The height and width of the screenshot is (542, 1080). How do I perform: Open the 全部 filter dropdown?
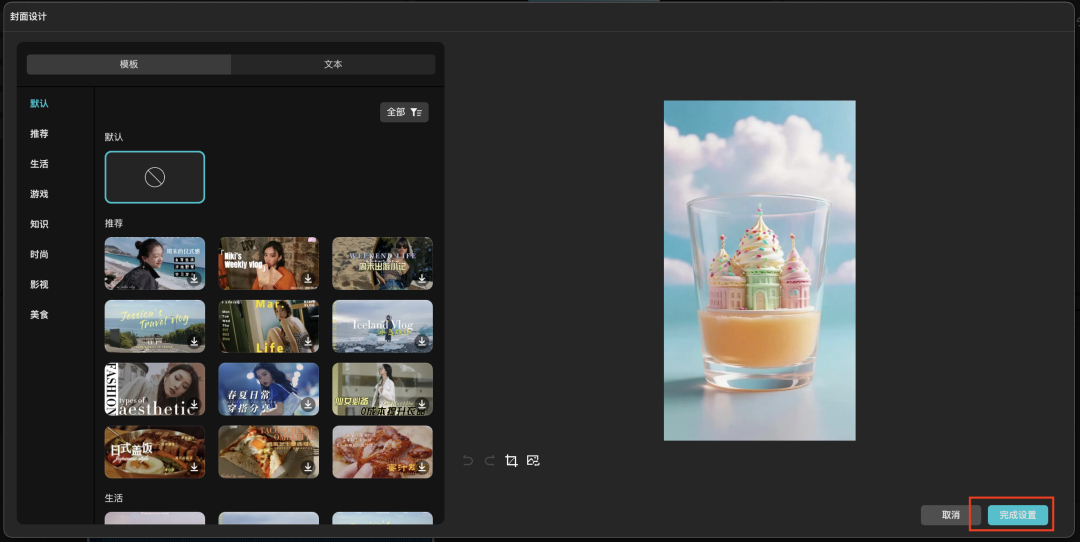pyautogui.click(x=404, y=112)
